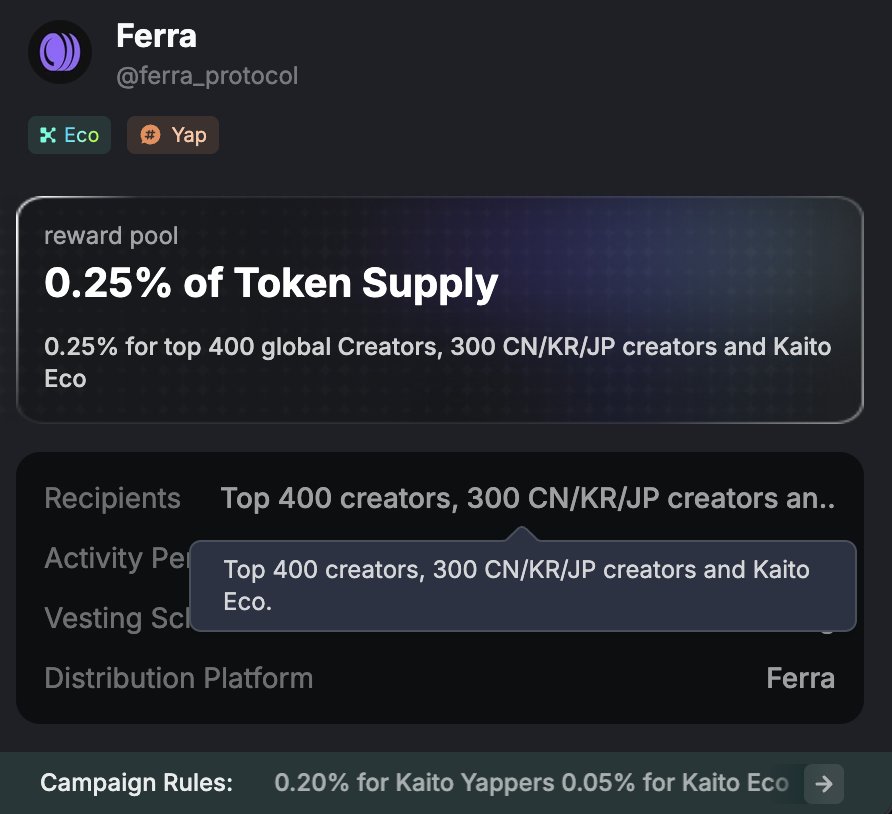Click the Ferra distribution platform value
The width and height of the screenshot is (892, 814).
[800, 678]
